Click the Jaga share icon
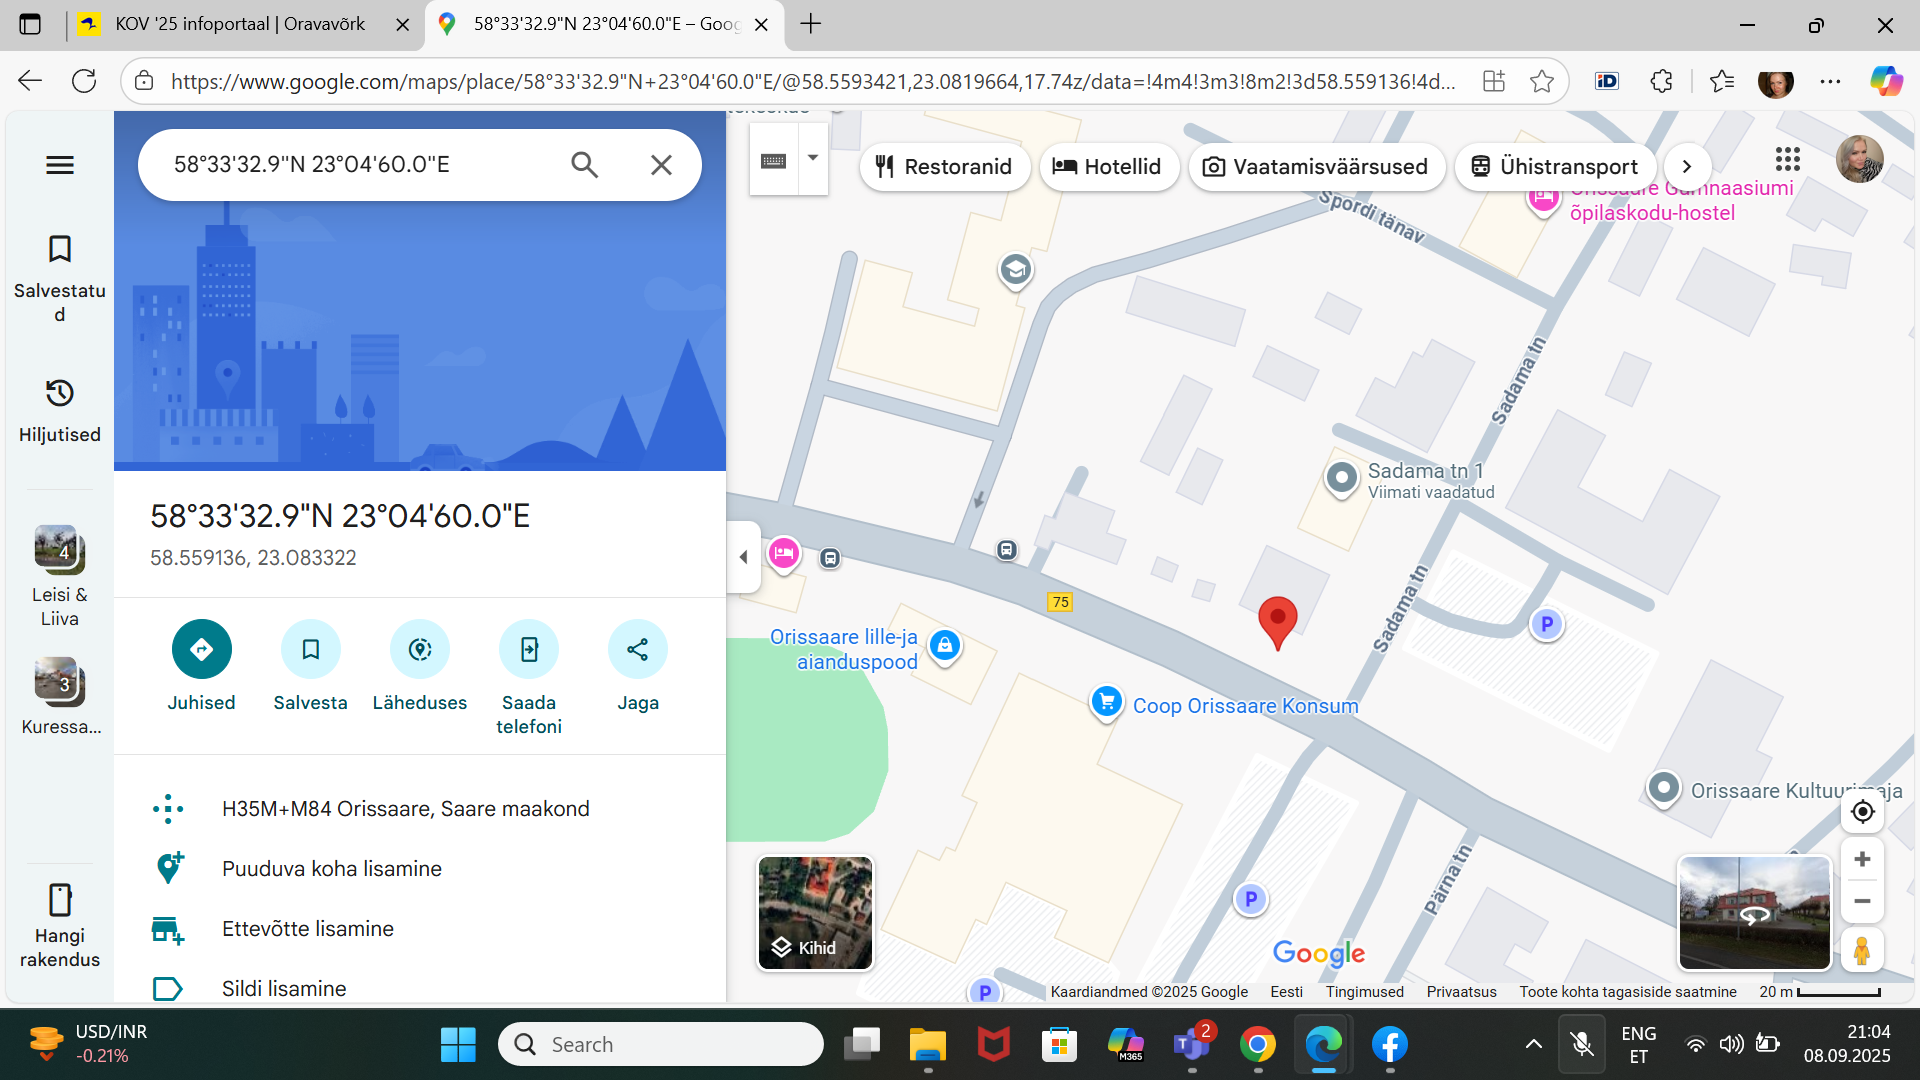1920x1080 pixels. click(637, 650)
